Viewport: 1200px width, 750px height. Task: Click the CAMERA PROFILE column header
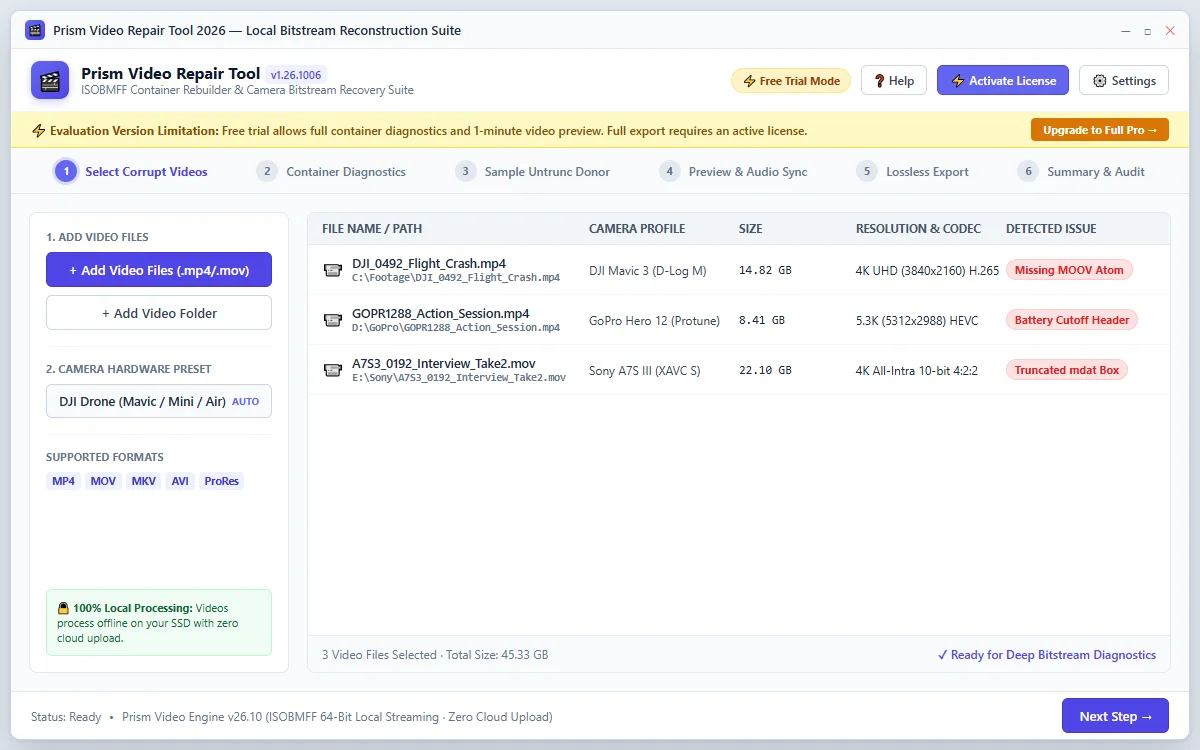pos(637,229)
